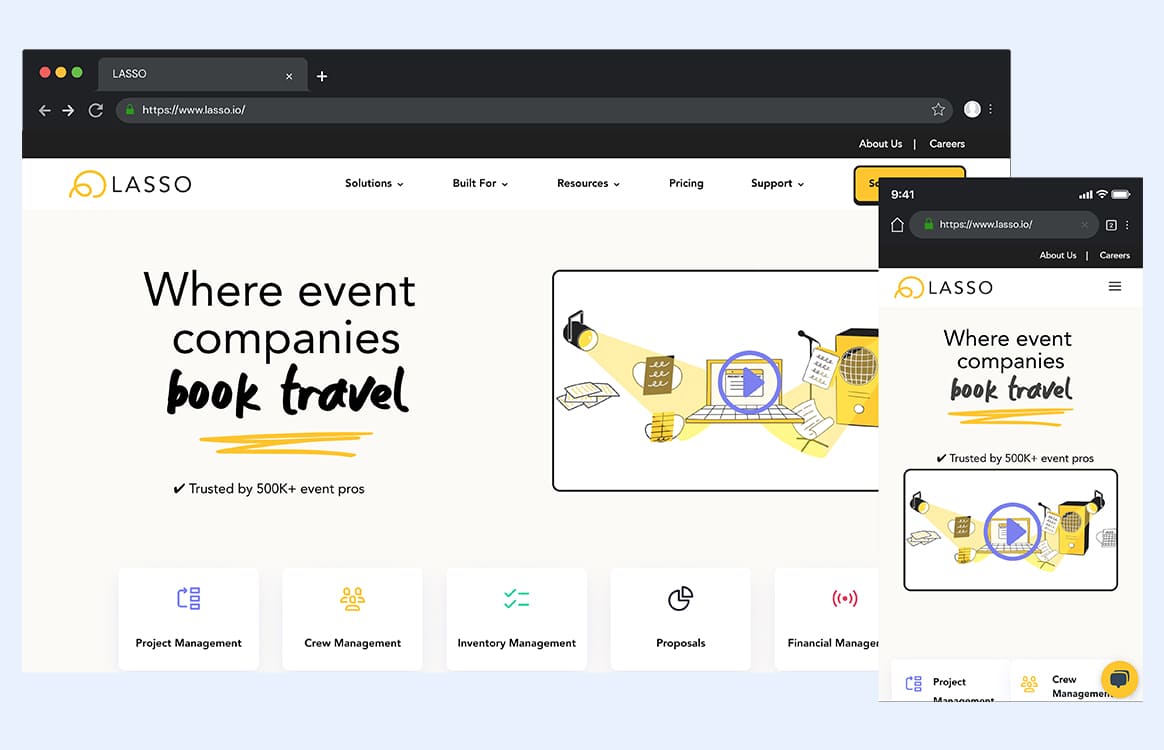Click the 9:41 clock in the mobile status bar
Image resolution: width=1164 pixels, height=750 pixels.
[x=903, y=195]
